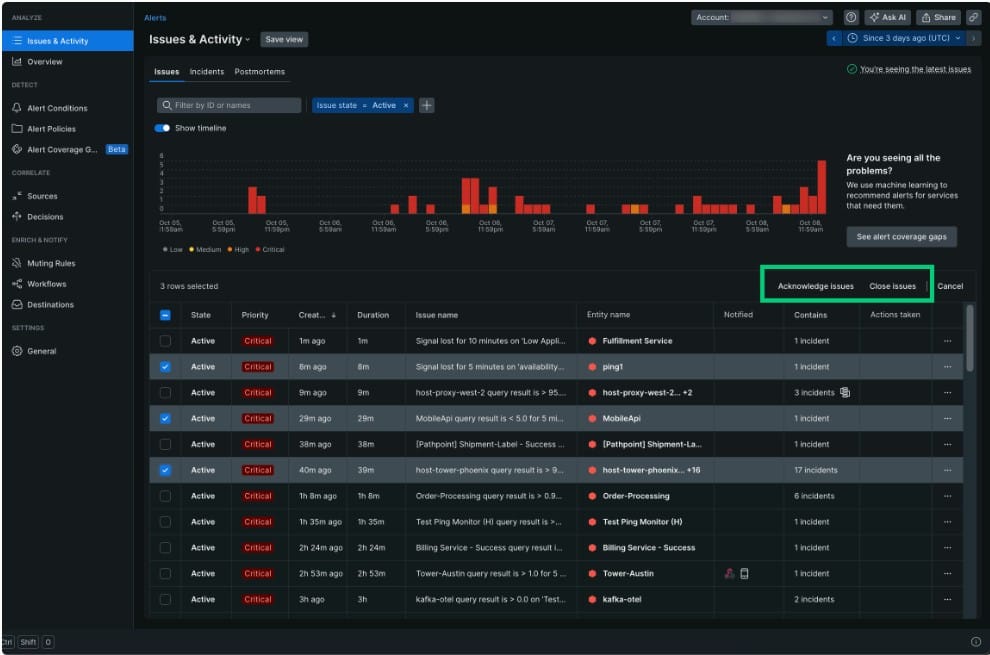Click the mobile notification icon on Tower-Austin row

pos(746,573)
